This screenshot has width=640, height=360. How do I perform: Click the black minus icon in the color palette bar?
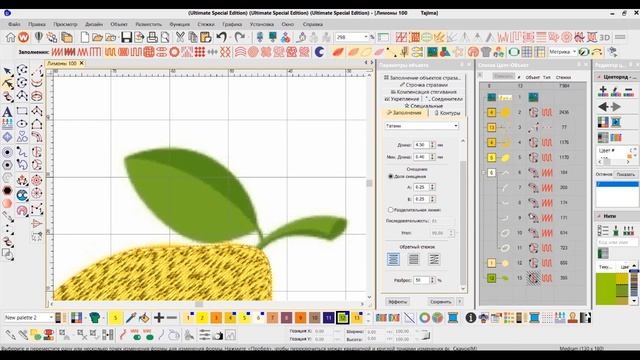tap(172, 318)
